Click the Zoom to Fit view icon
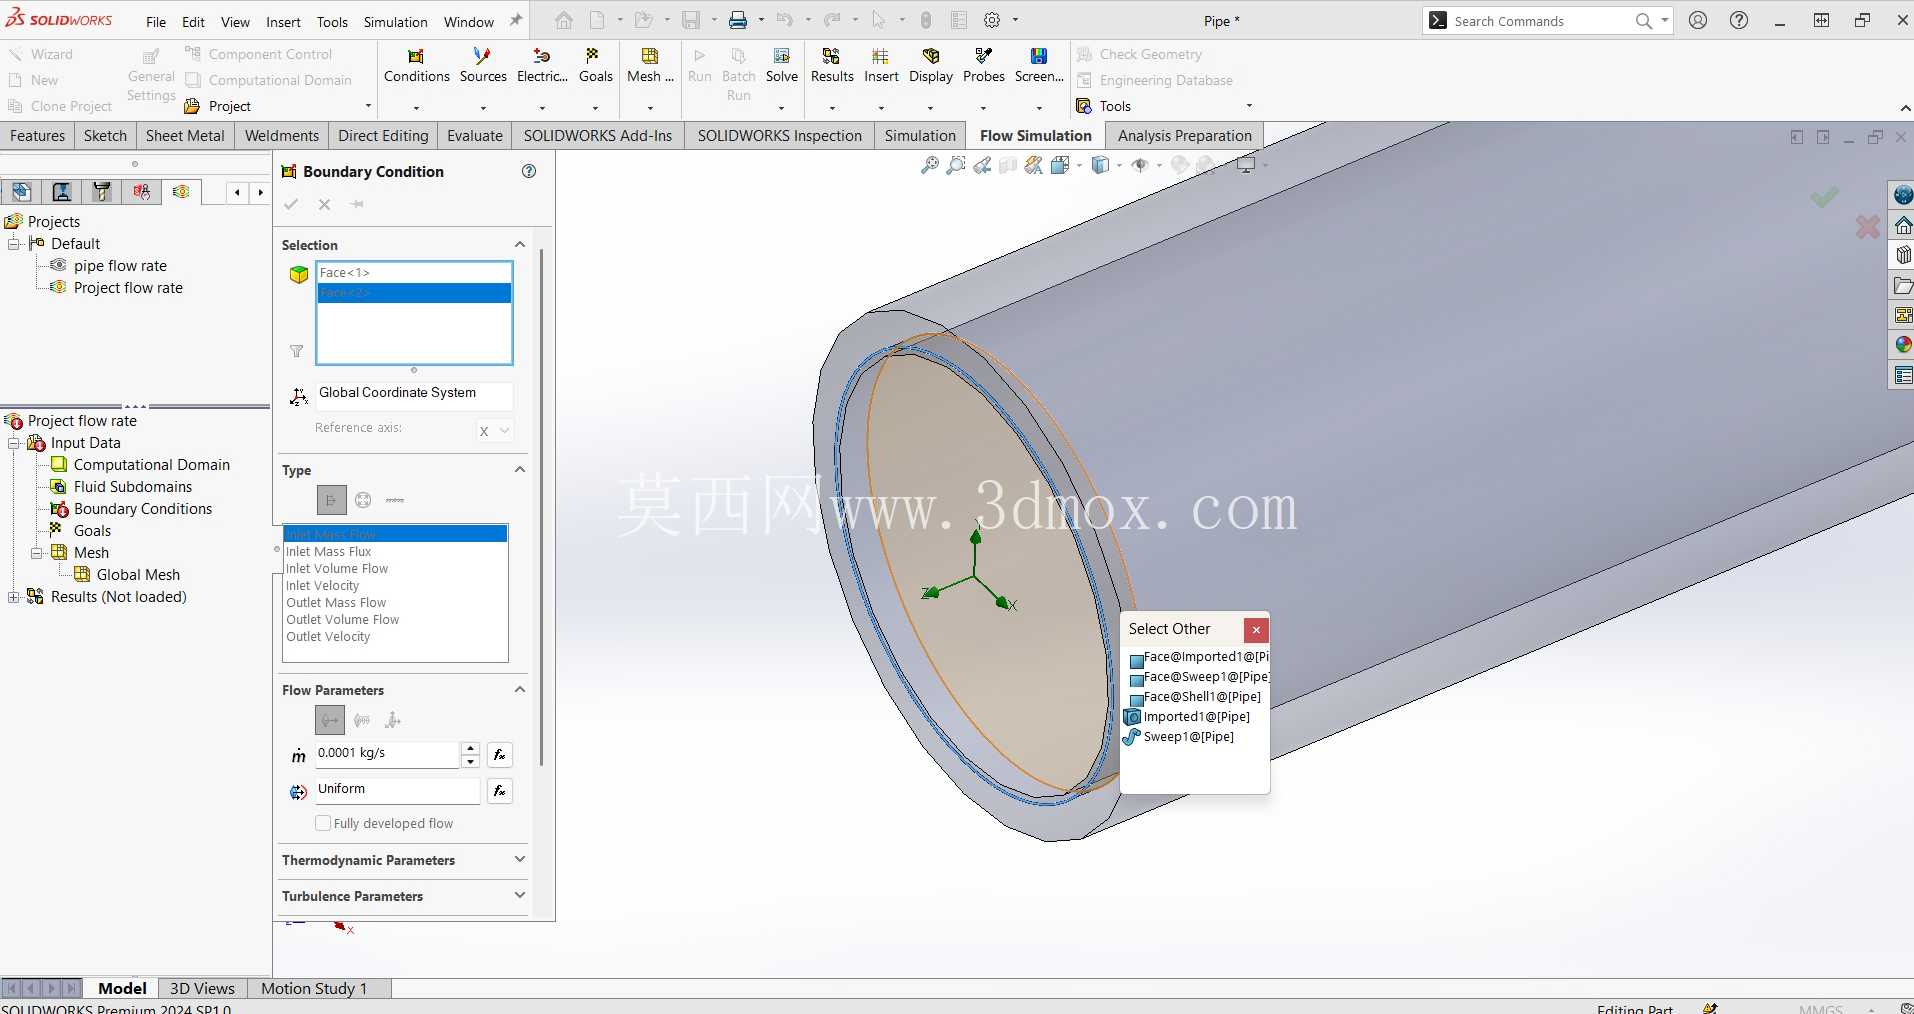 click(x=930, y=165)
